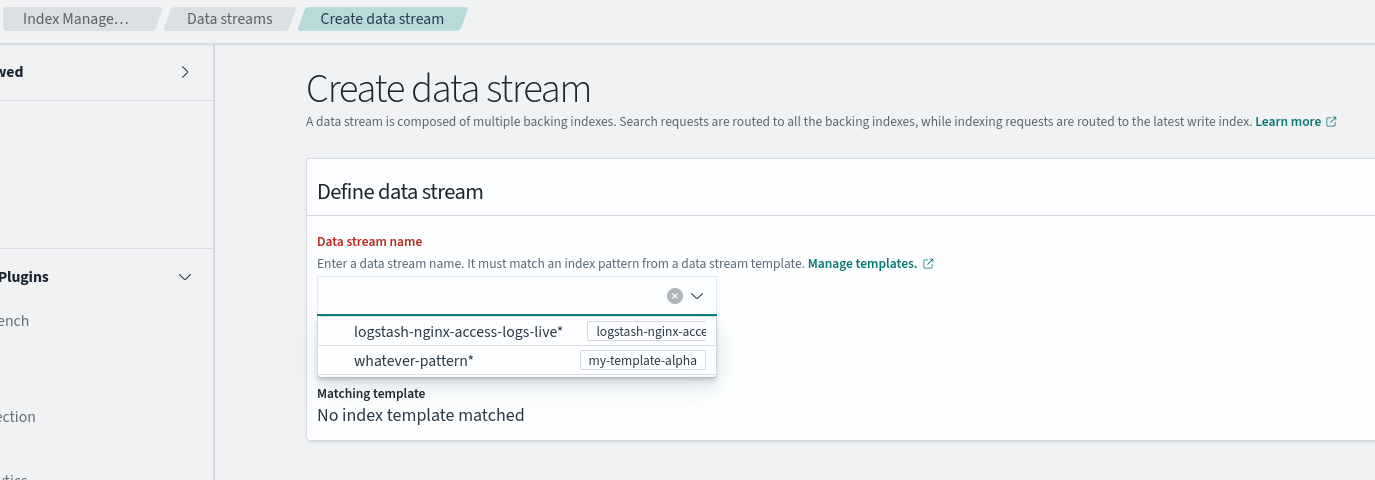Screen dimensions: 1375x480
Task: Open the Manage templates link
Action: (x=862, y=264)
